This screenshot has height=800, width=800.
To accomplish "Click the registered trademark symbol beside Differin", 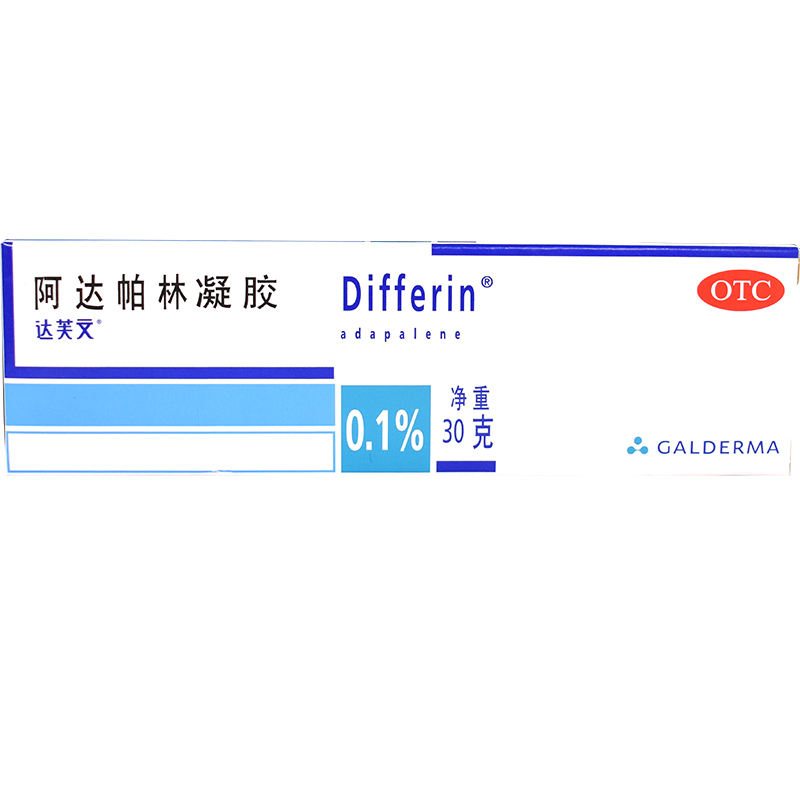I will pos(486,283).
